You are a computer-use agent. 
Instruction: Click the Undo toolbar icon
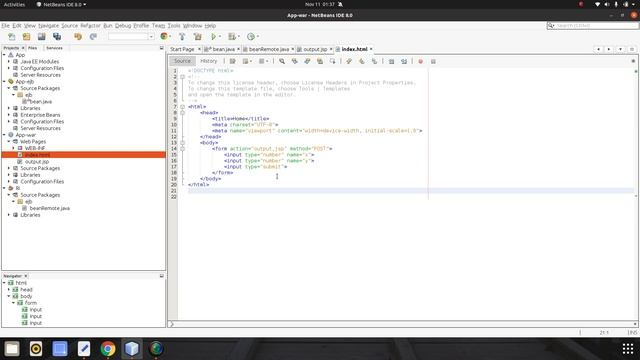[78, 37]
